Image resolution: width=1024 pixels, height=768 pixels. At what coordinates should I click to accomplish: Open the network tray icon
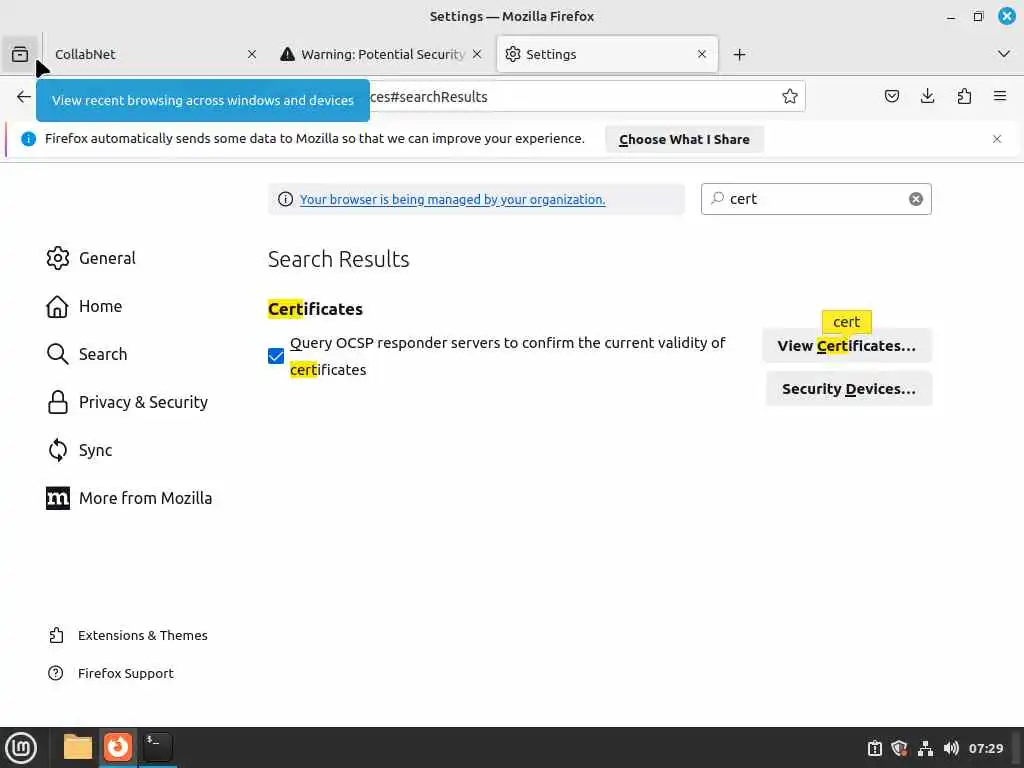(x=925, y=748)
